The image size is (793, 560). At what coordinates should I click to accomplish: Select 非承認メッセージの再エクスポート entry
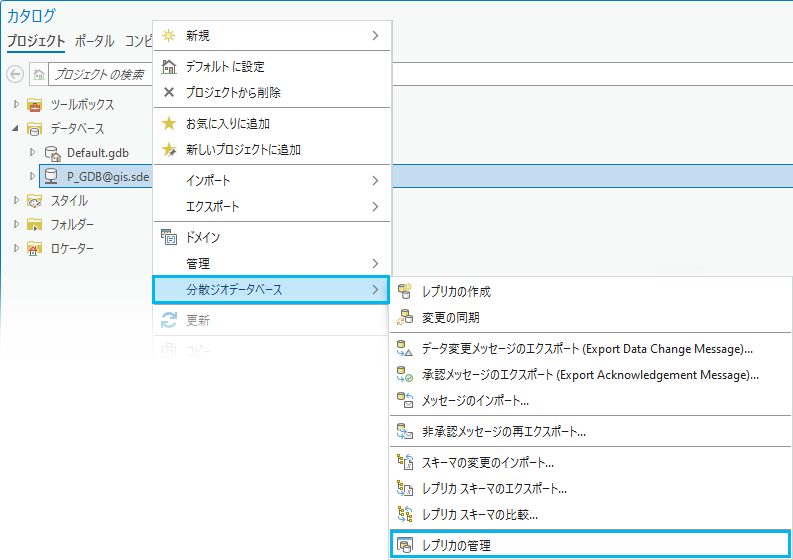[x=591, y=432]
